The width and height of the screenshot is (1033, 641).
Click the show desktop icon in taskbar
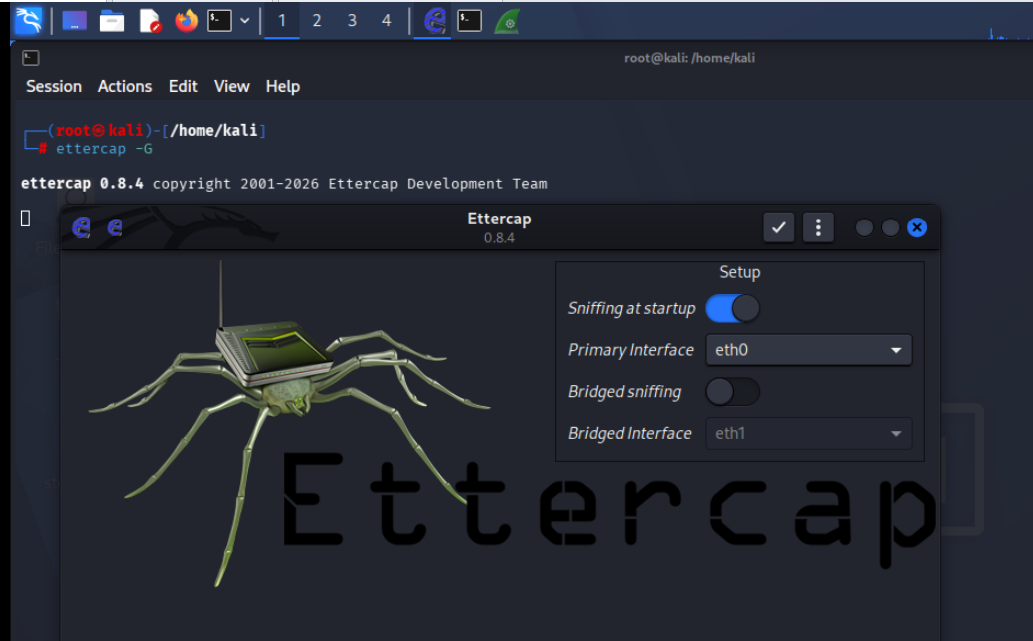coord(74,21)
